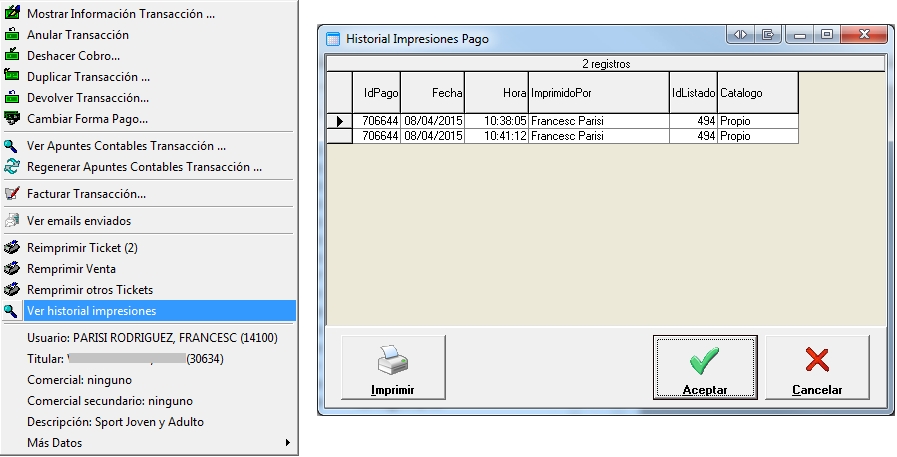
Task: Click the Comercial secundario: ninguno line
Action: 110,401
